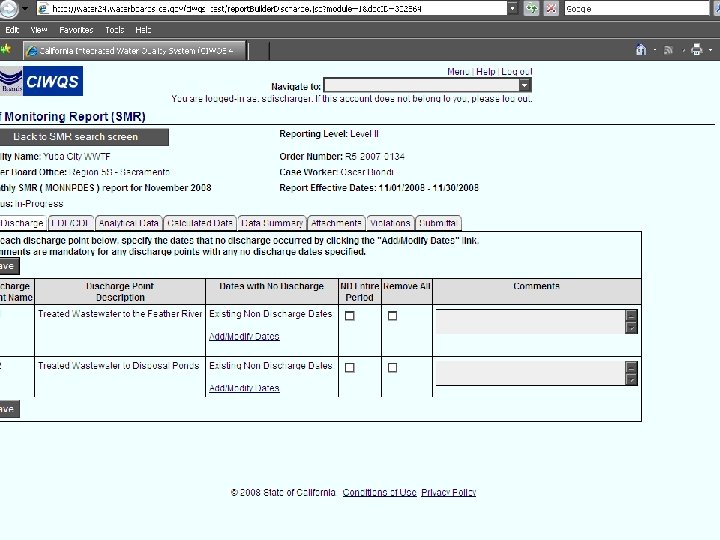Click the browser refresh icon
Image resolution: width=720 pixels, height=540 pixels.
coord(531,8)
